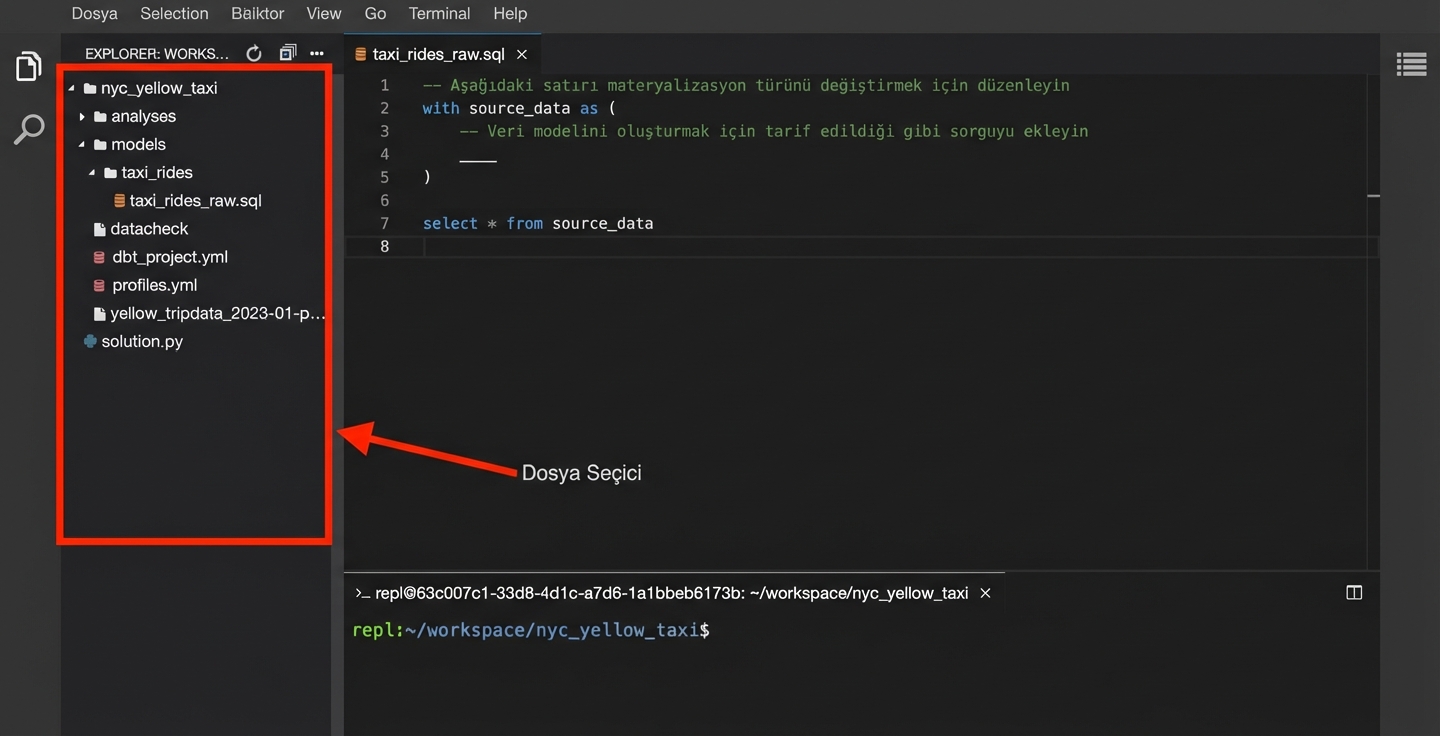1440x736 pixels.
Task: Click the Collapse All folders icon
Action: point(288,54)
